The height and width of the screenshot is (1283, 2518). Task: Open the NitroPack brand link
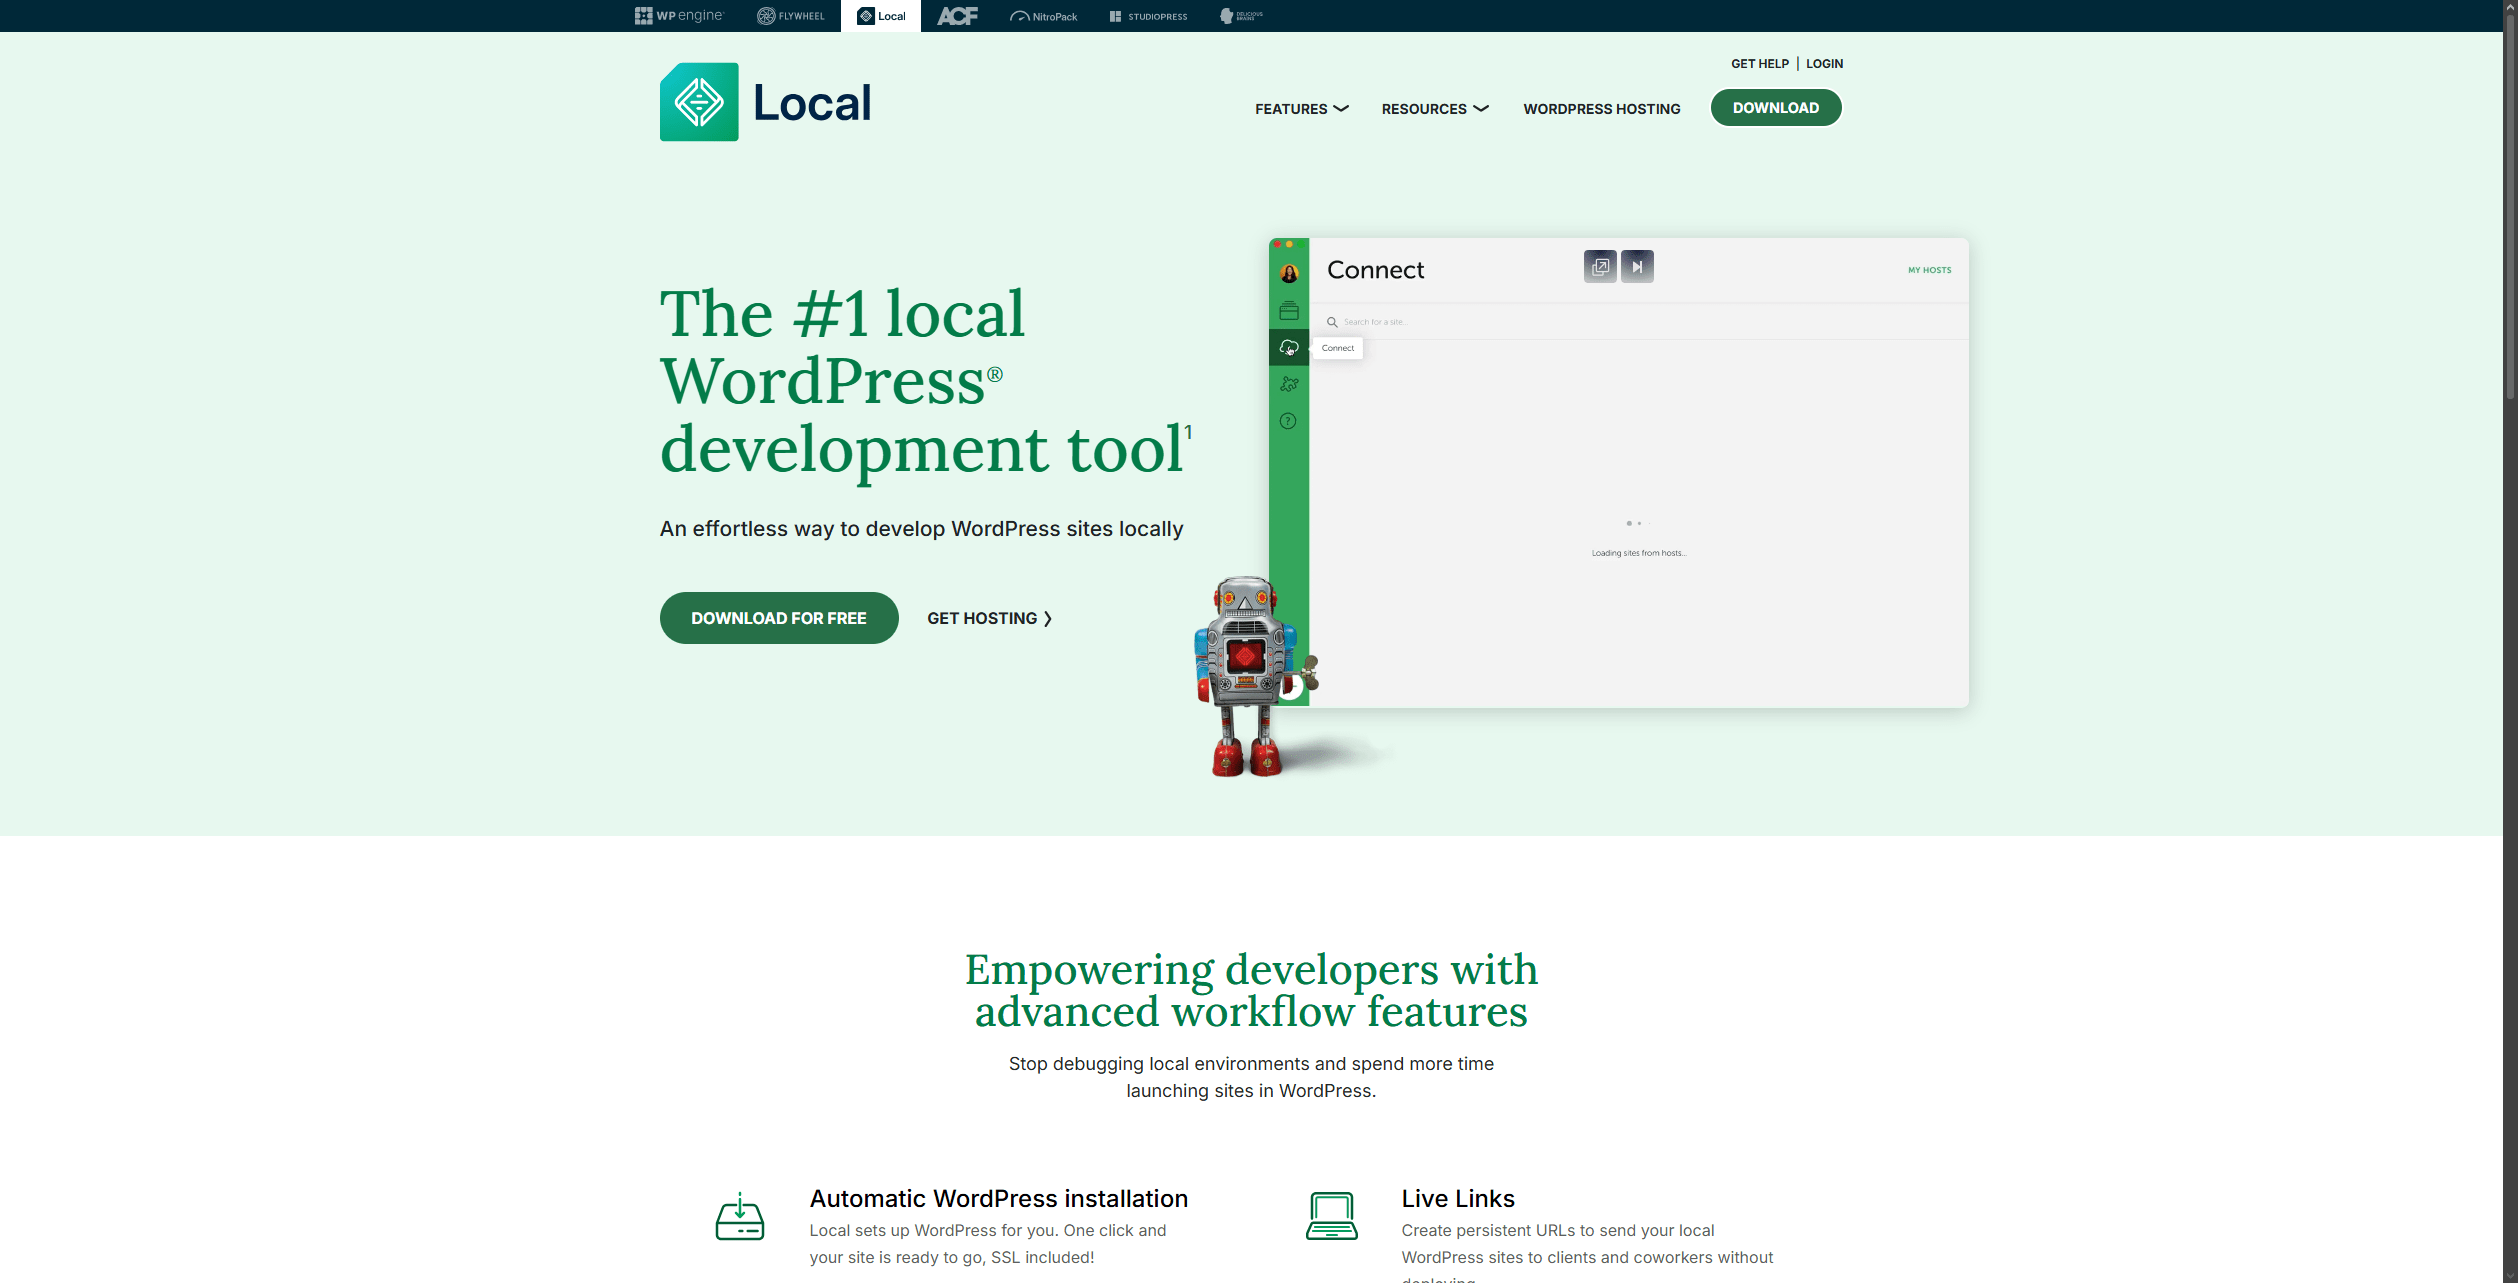(1044, 16)
